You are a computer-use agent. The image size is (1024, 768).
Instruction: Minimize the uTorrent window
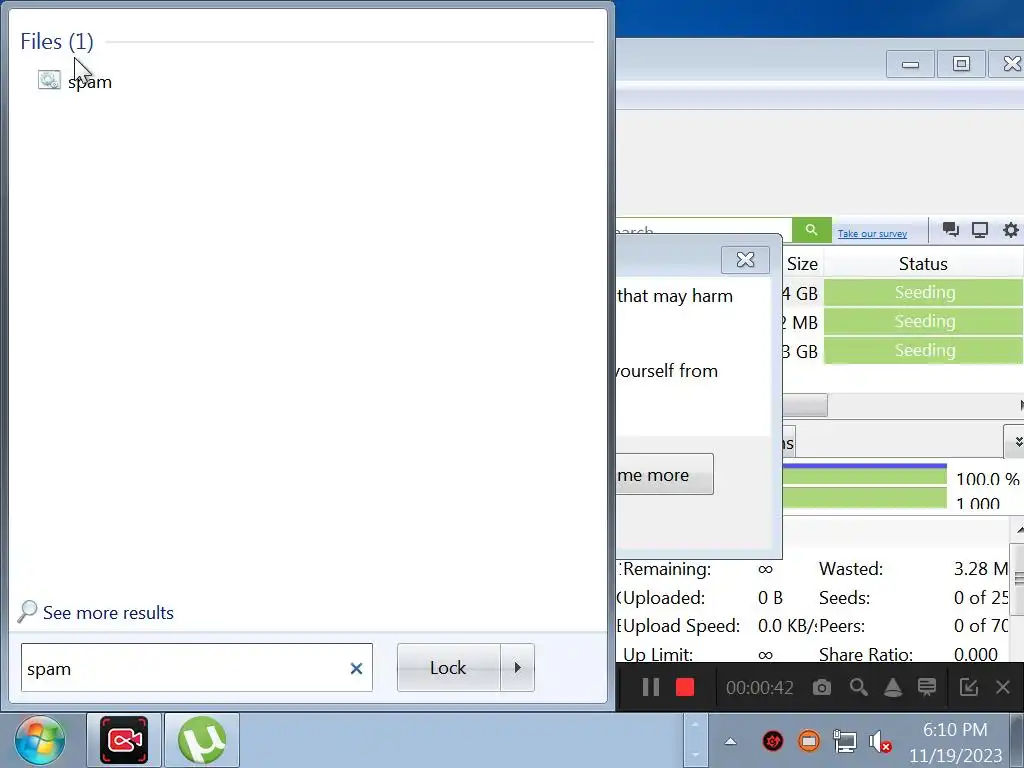pyautogui.click(x=910, y=64)
